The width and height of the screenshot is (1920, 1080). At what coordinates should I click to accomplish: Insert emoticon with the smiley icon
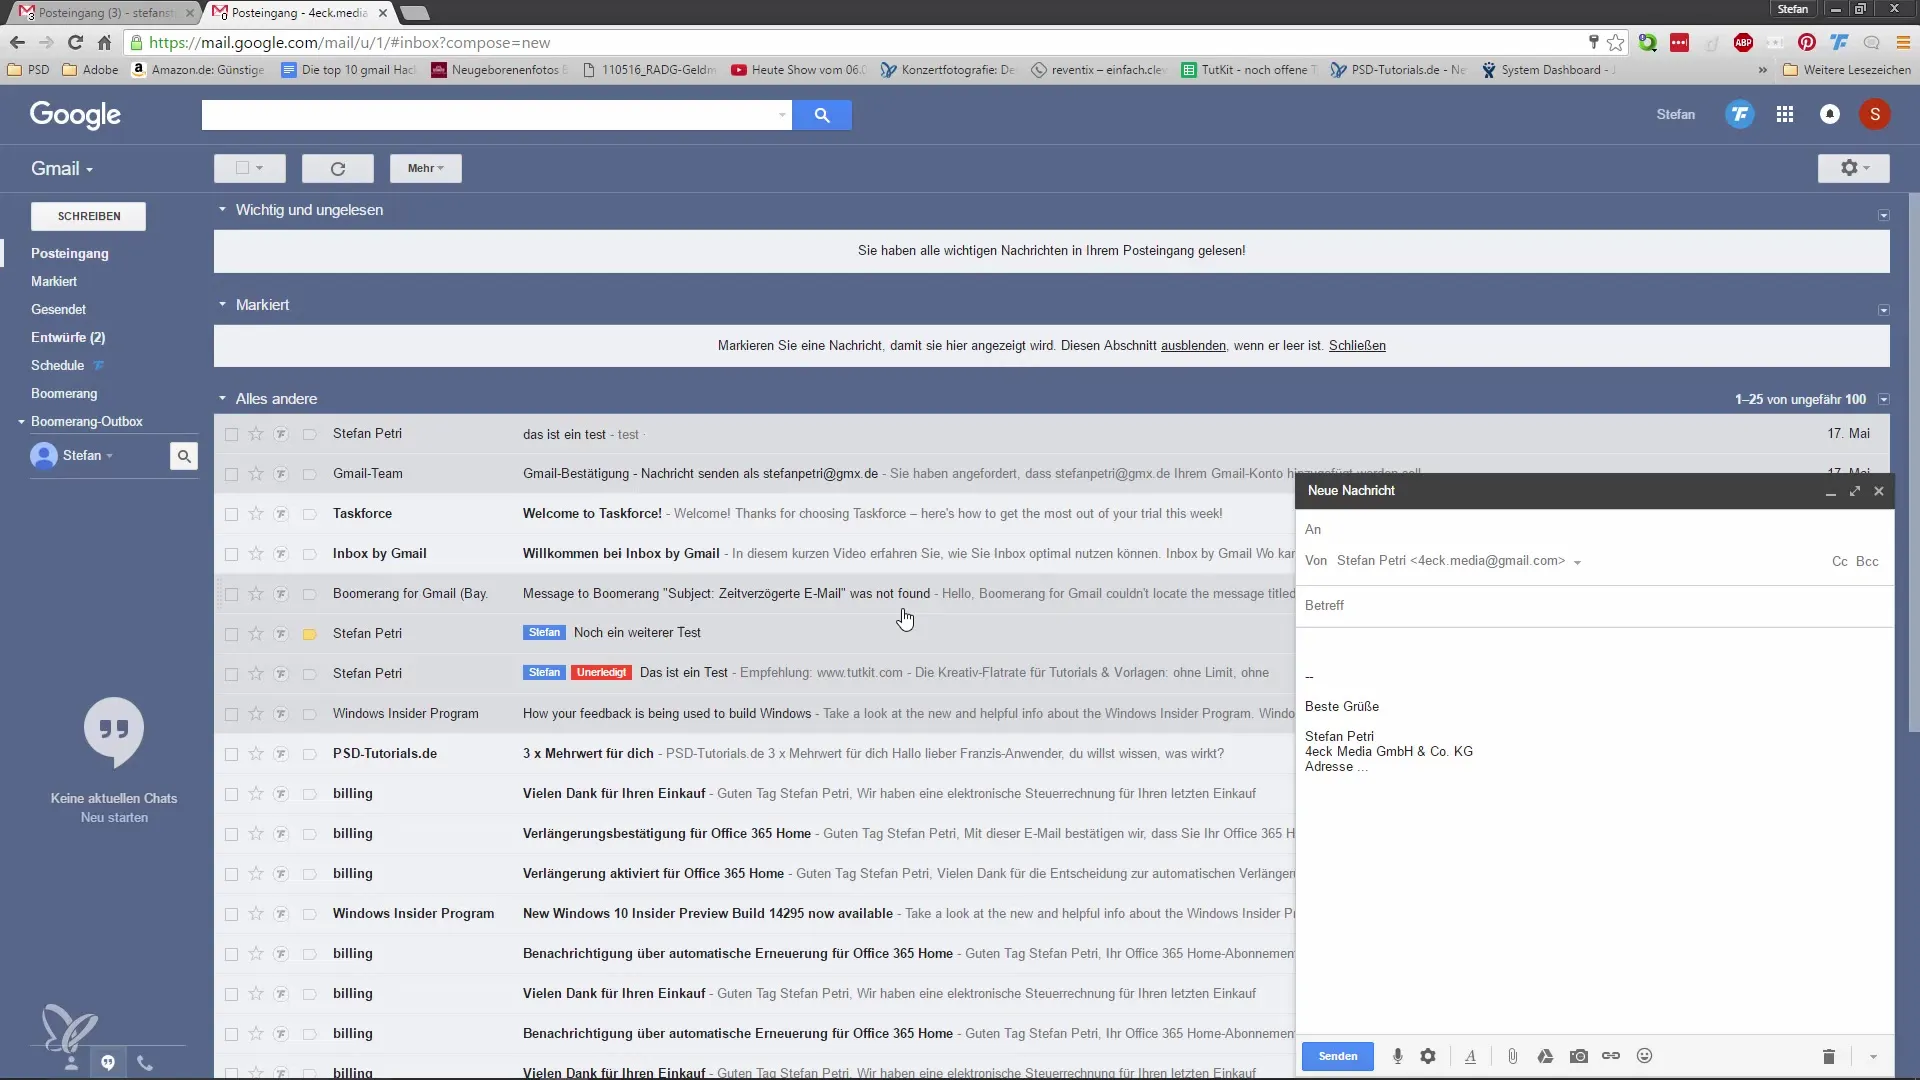point(1644,1056)
